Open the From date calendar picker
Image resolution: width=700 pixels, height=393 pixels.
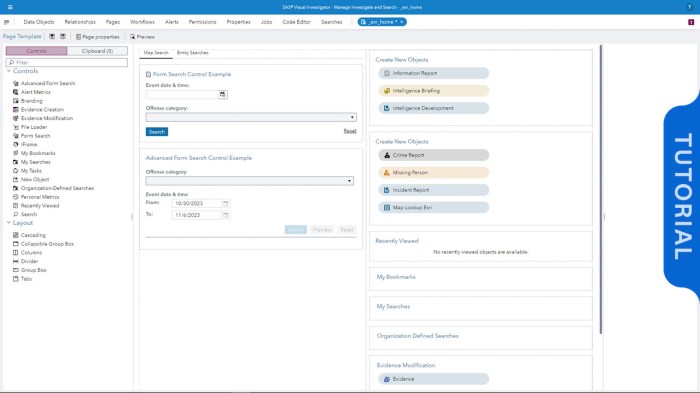(x=225, y=204)
